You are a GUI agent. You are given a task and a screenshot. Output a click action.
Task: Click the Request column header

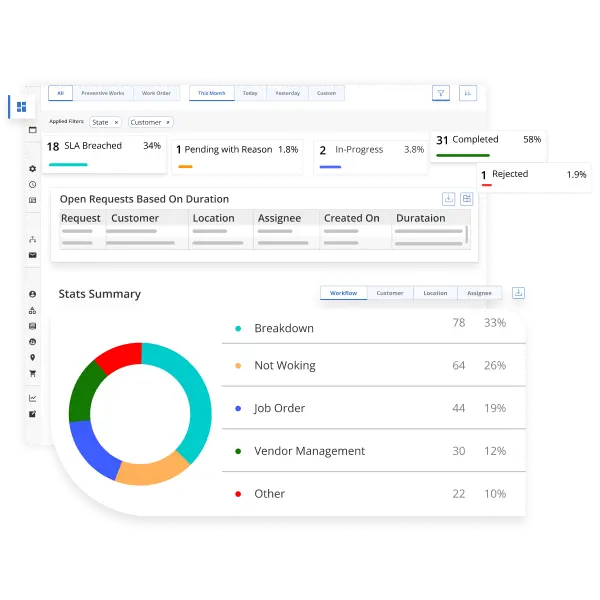(x=81, y=218)
